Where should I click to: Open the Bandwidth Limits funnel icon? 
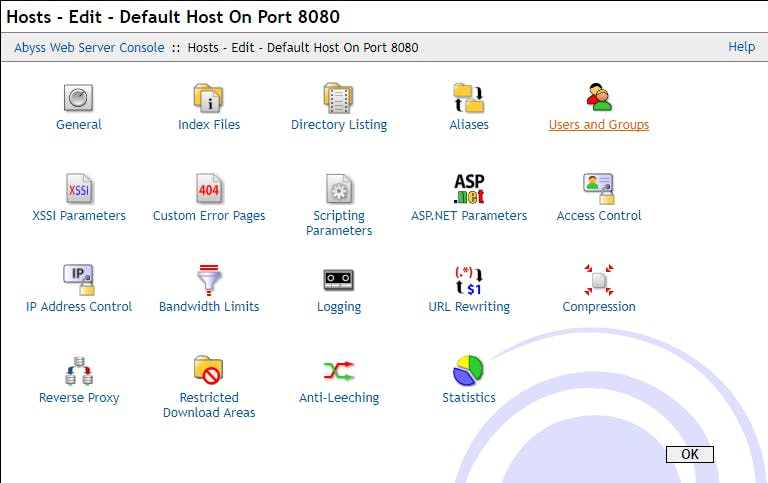pos(209,280)
